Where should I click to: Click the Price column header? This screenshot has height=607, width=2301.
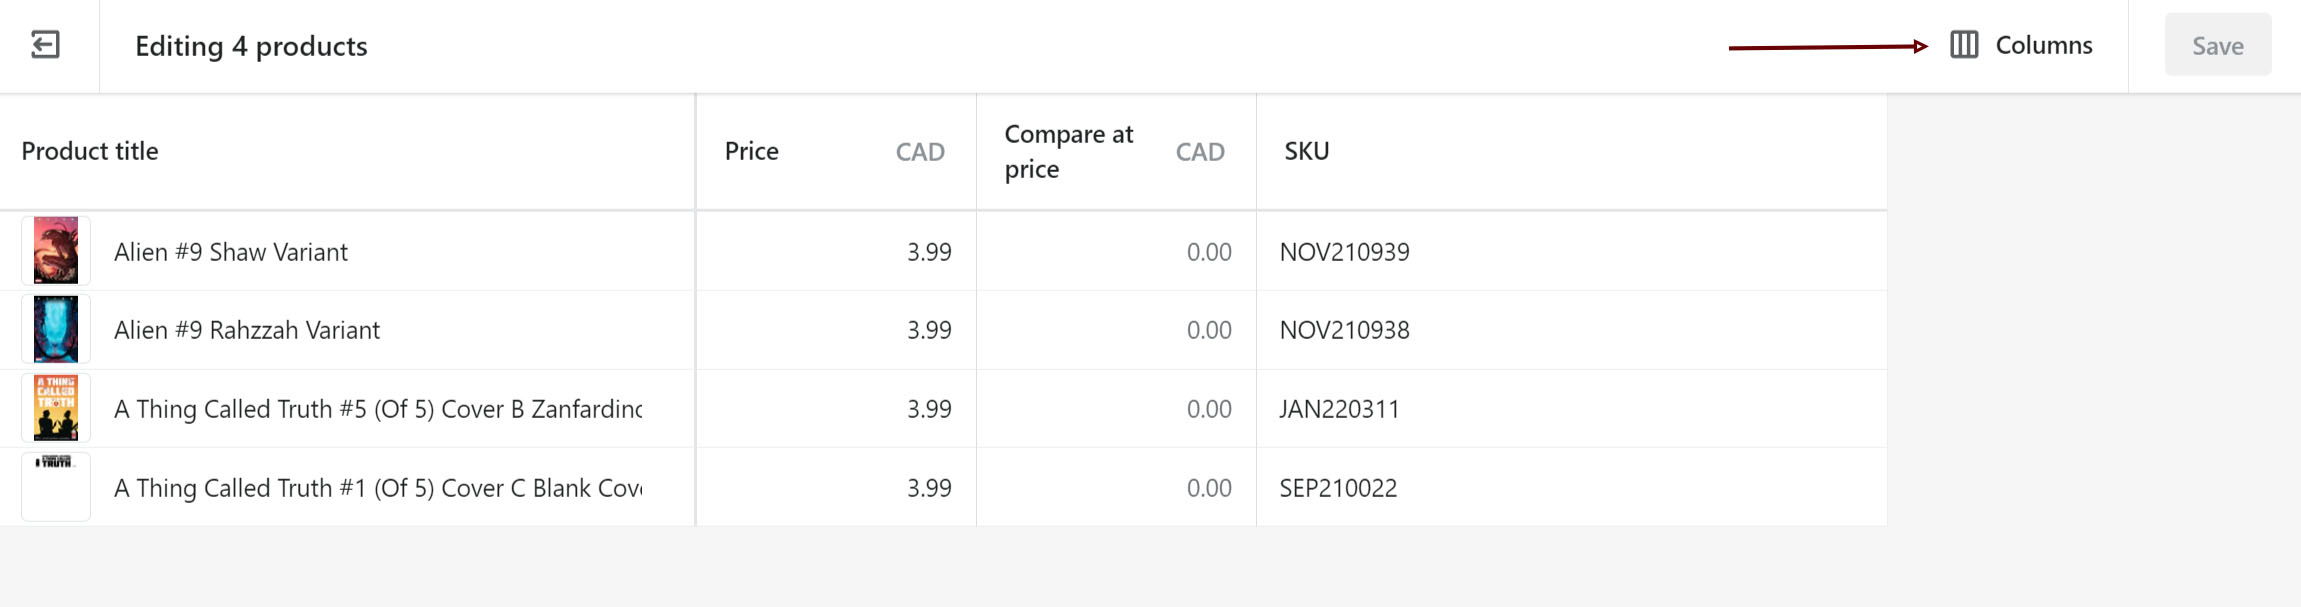click(752, 151)
